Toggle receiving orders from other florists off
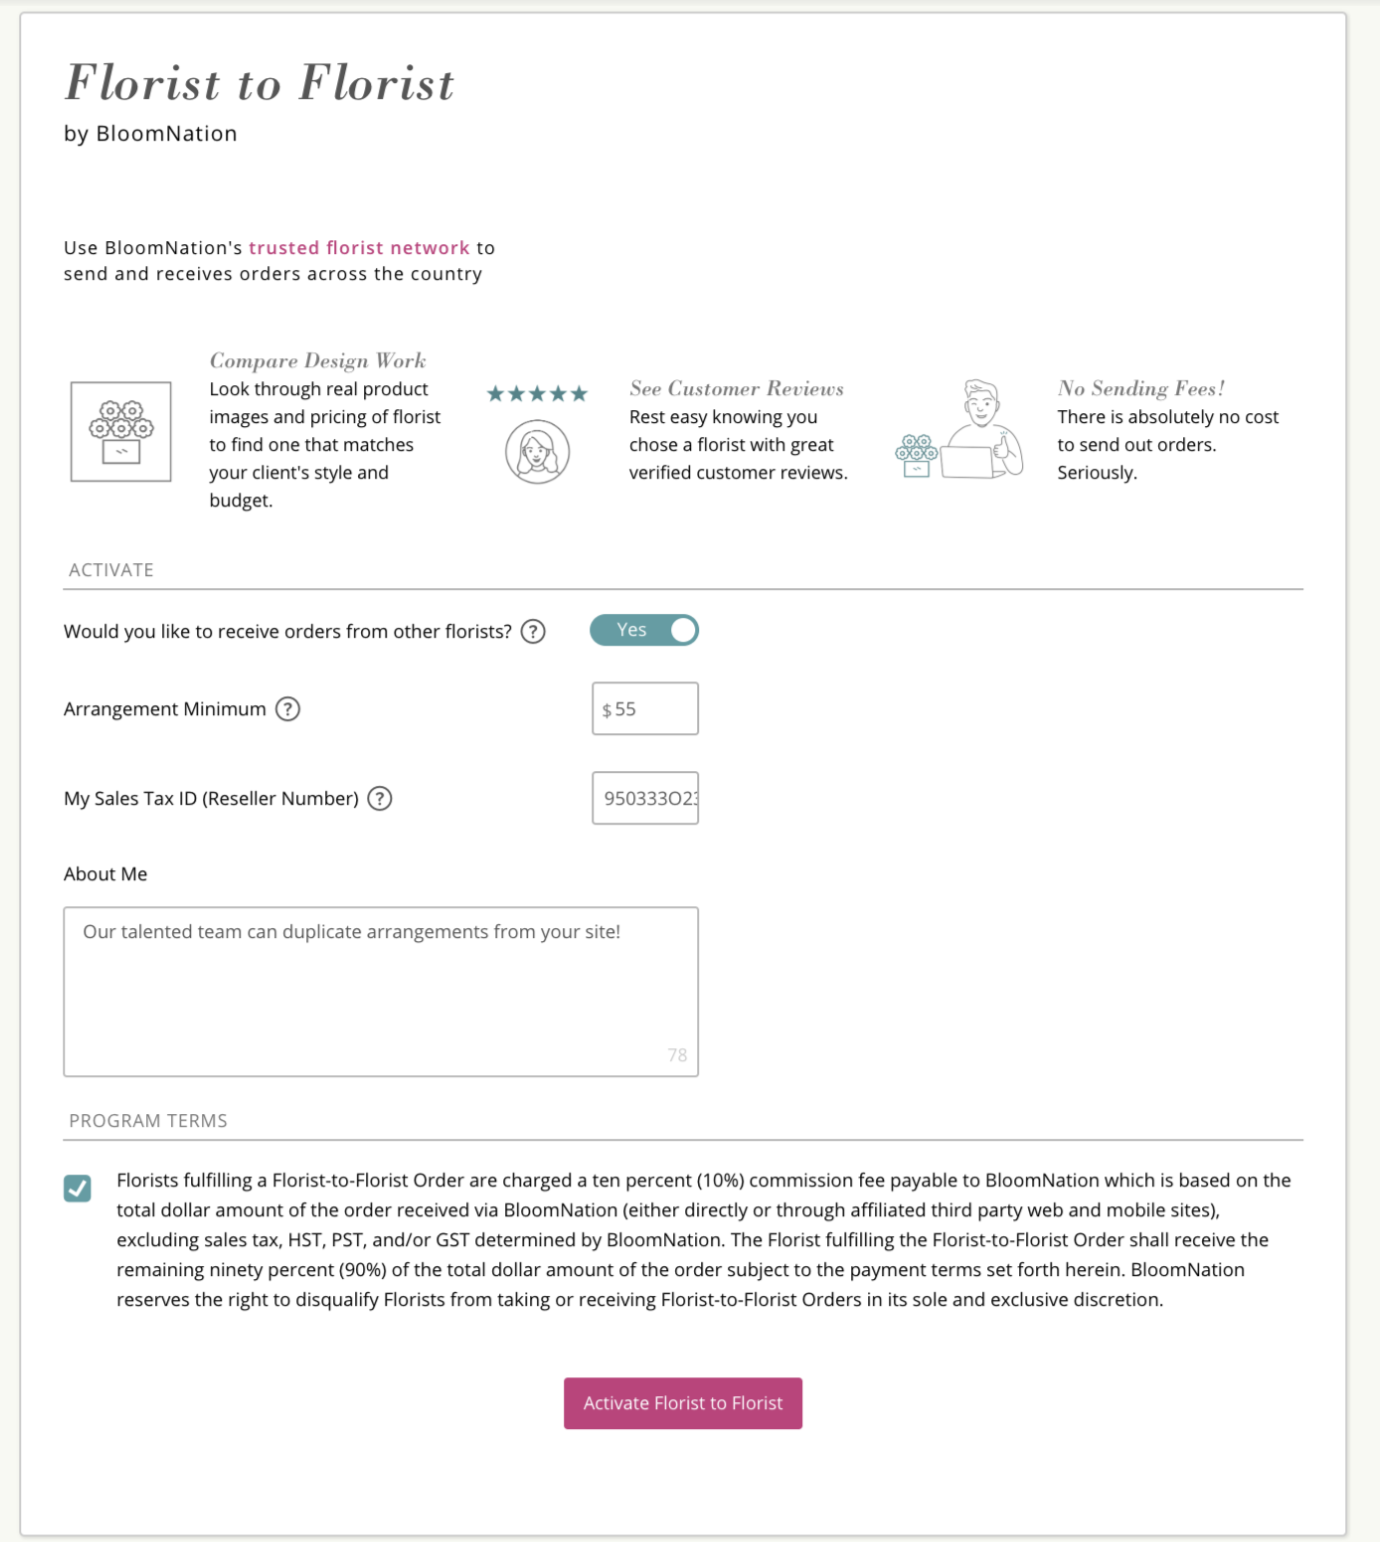The image size is (1380, 1542). tap(645, 630)
